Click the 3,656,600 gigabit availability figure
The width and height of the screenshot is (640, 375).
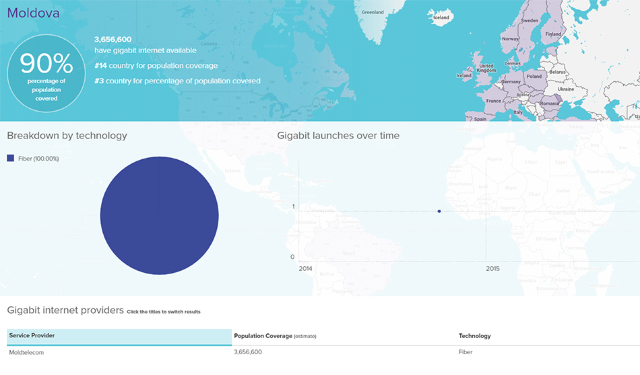113,40
